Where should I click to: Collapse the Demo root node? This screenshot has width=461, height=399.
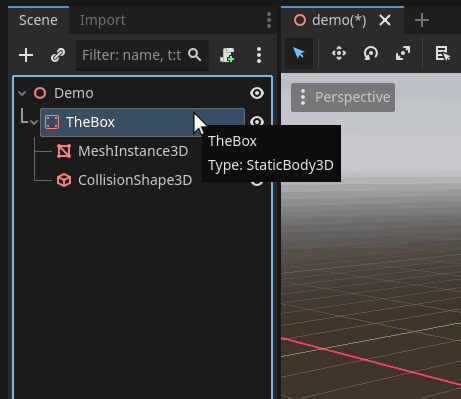pos(22,93)
